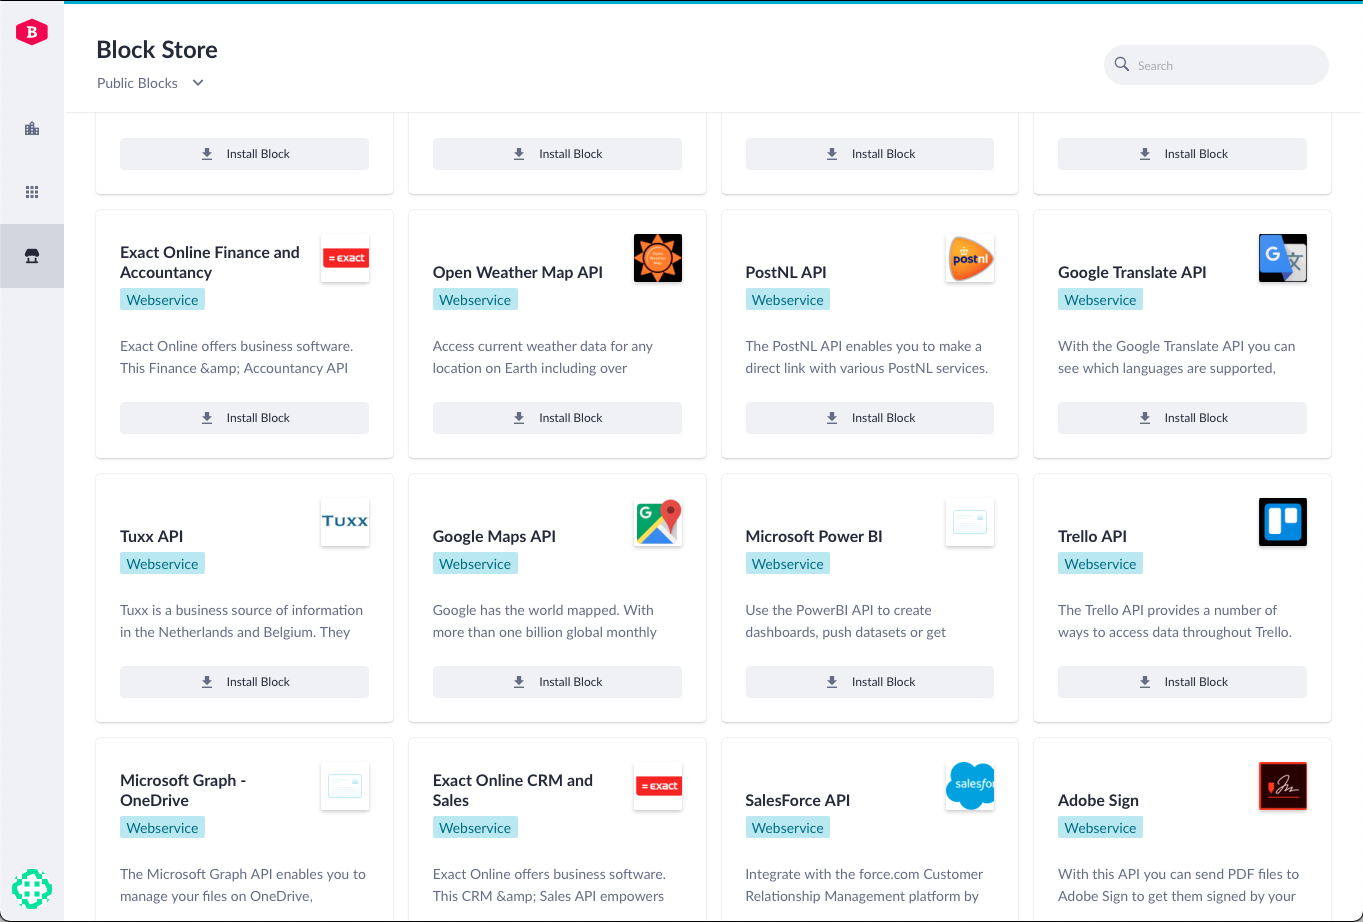The width and height of the screenshot is (1363, 922).
Task: Click the plugin icon at sidebar bottom
Action: (x=31, y=888)
